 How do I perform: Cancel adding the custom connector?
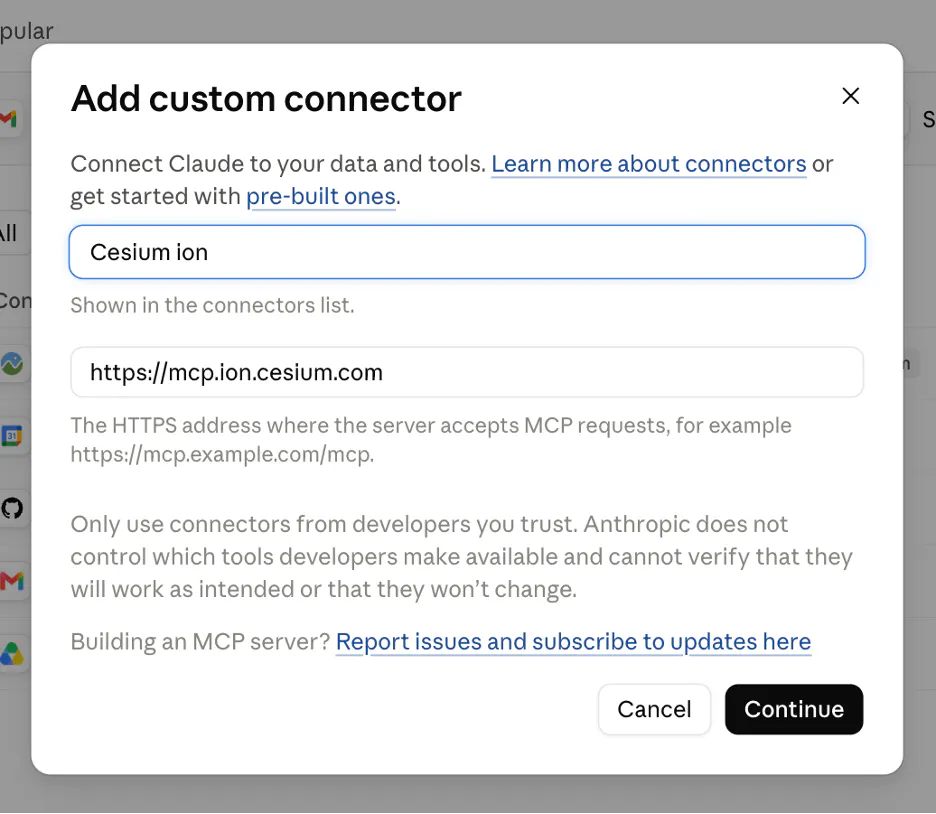coord(654,709)
